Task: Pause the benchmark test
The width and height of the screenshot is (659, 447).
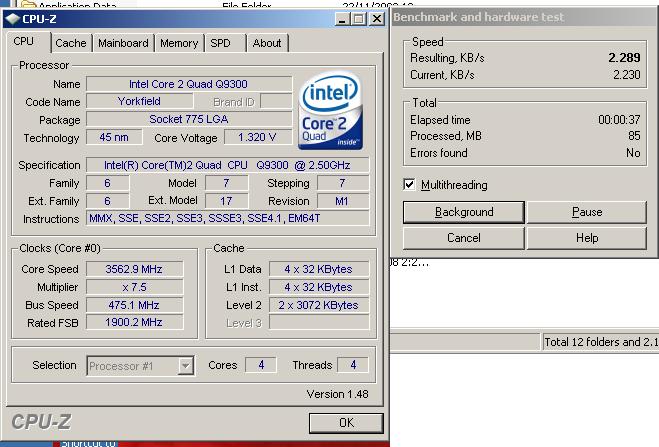Action: [x=587, y=212]
